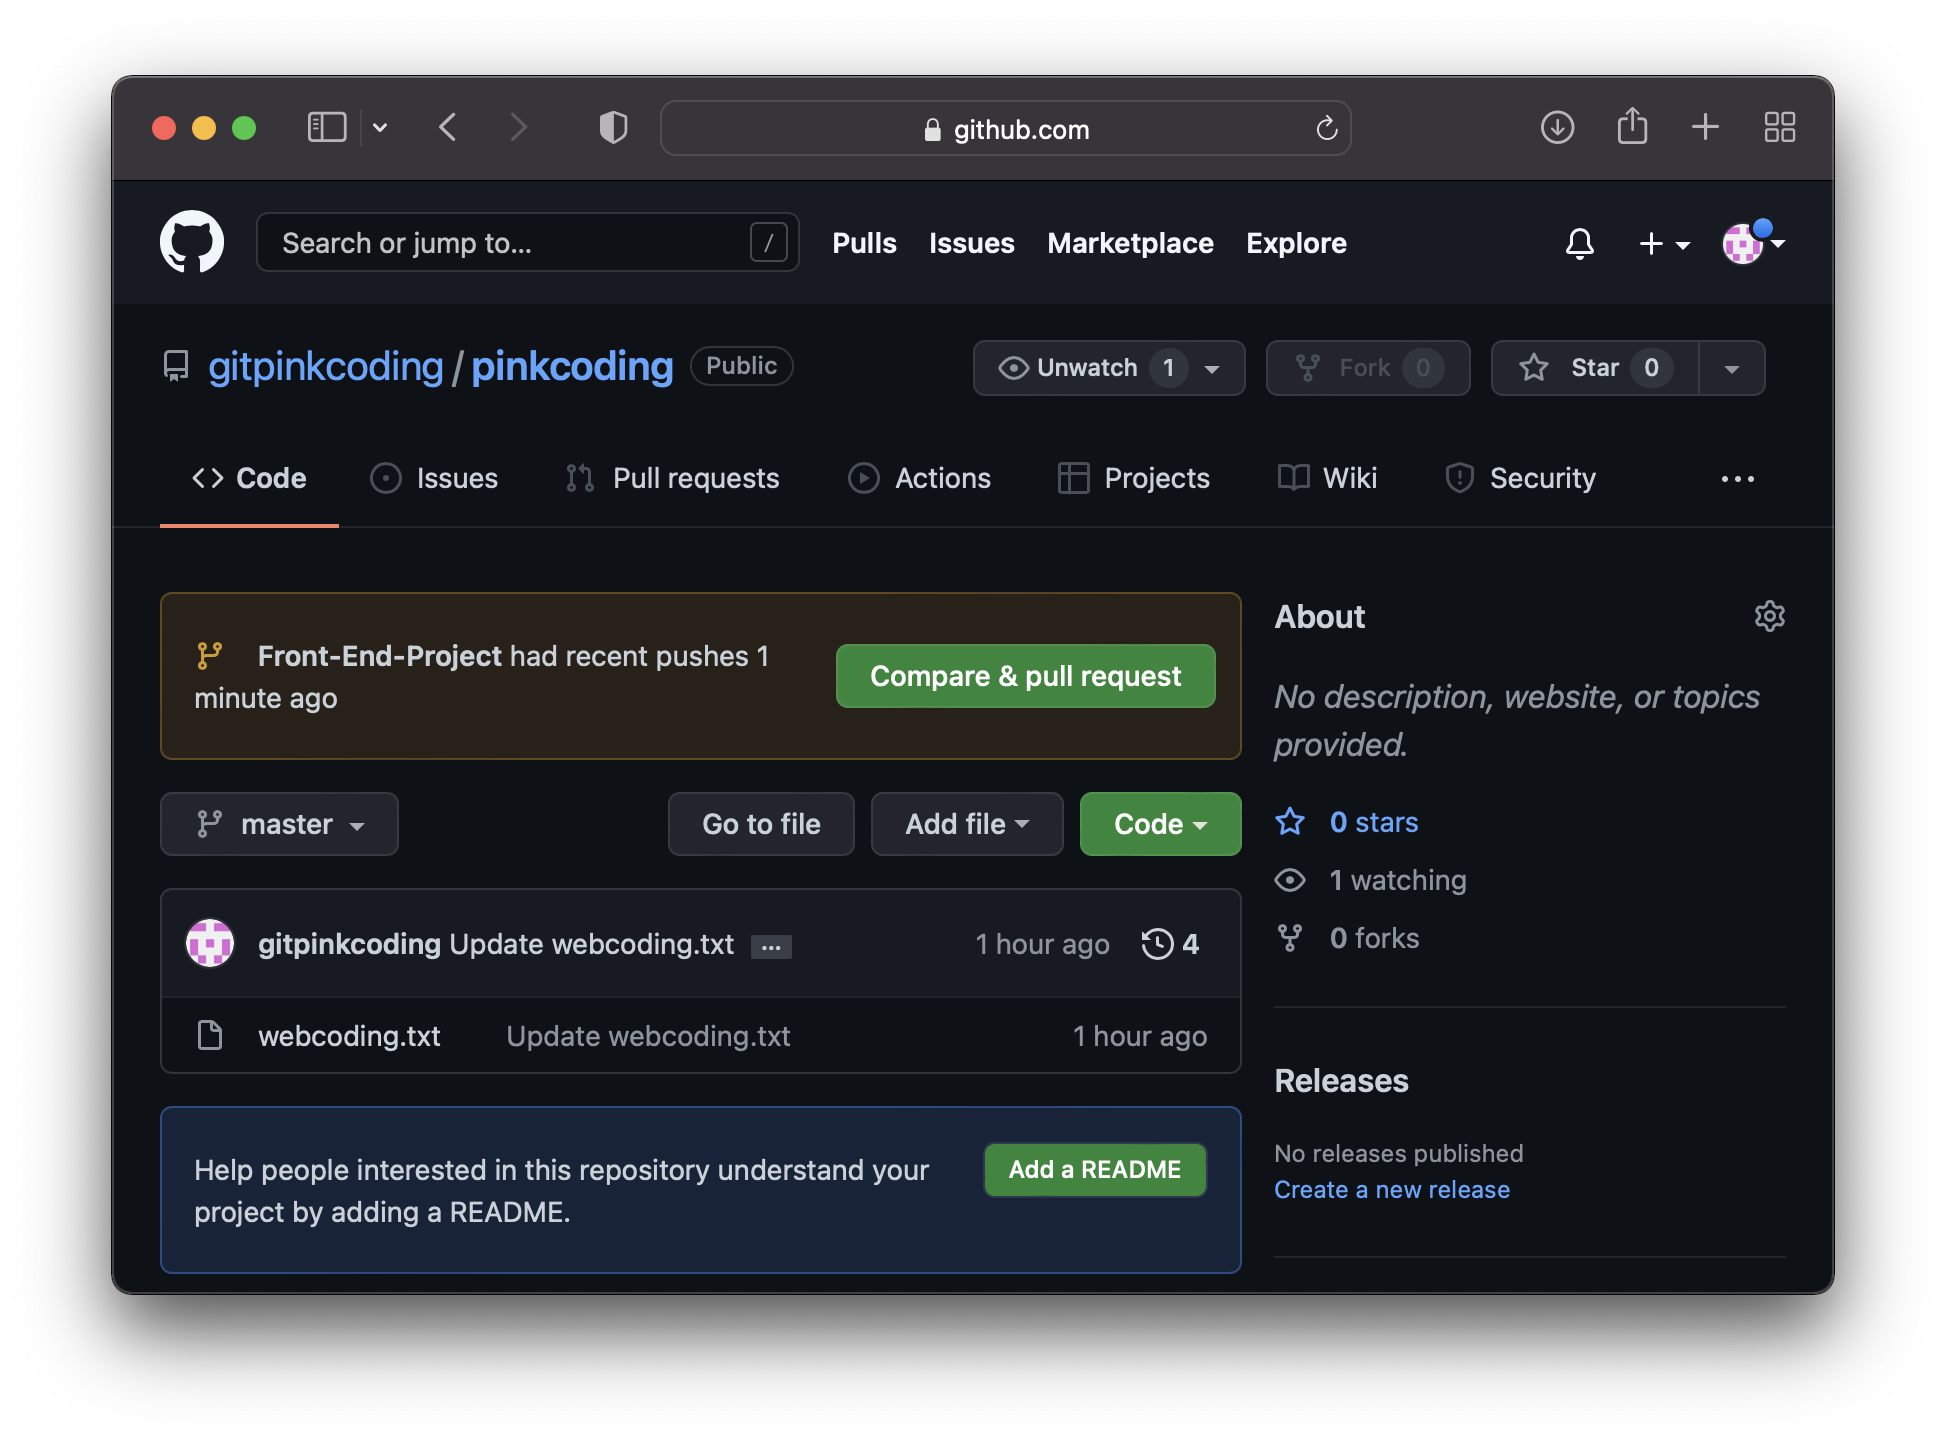
Task: Open commit history clock icon with 4
Action: (1170, 944)
